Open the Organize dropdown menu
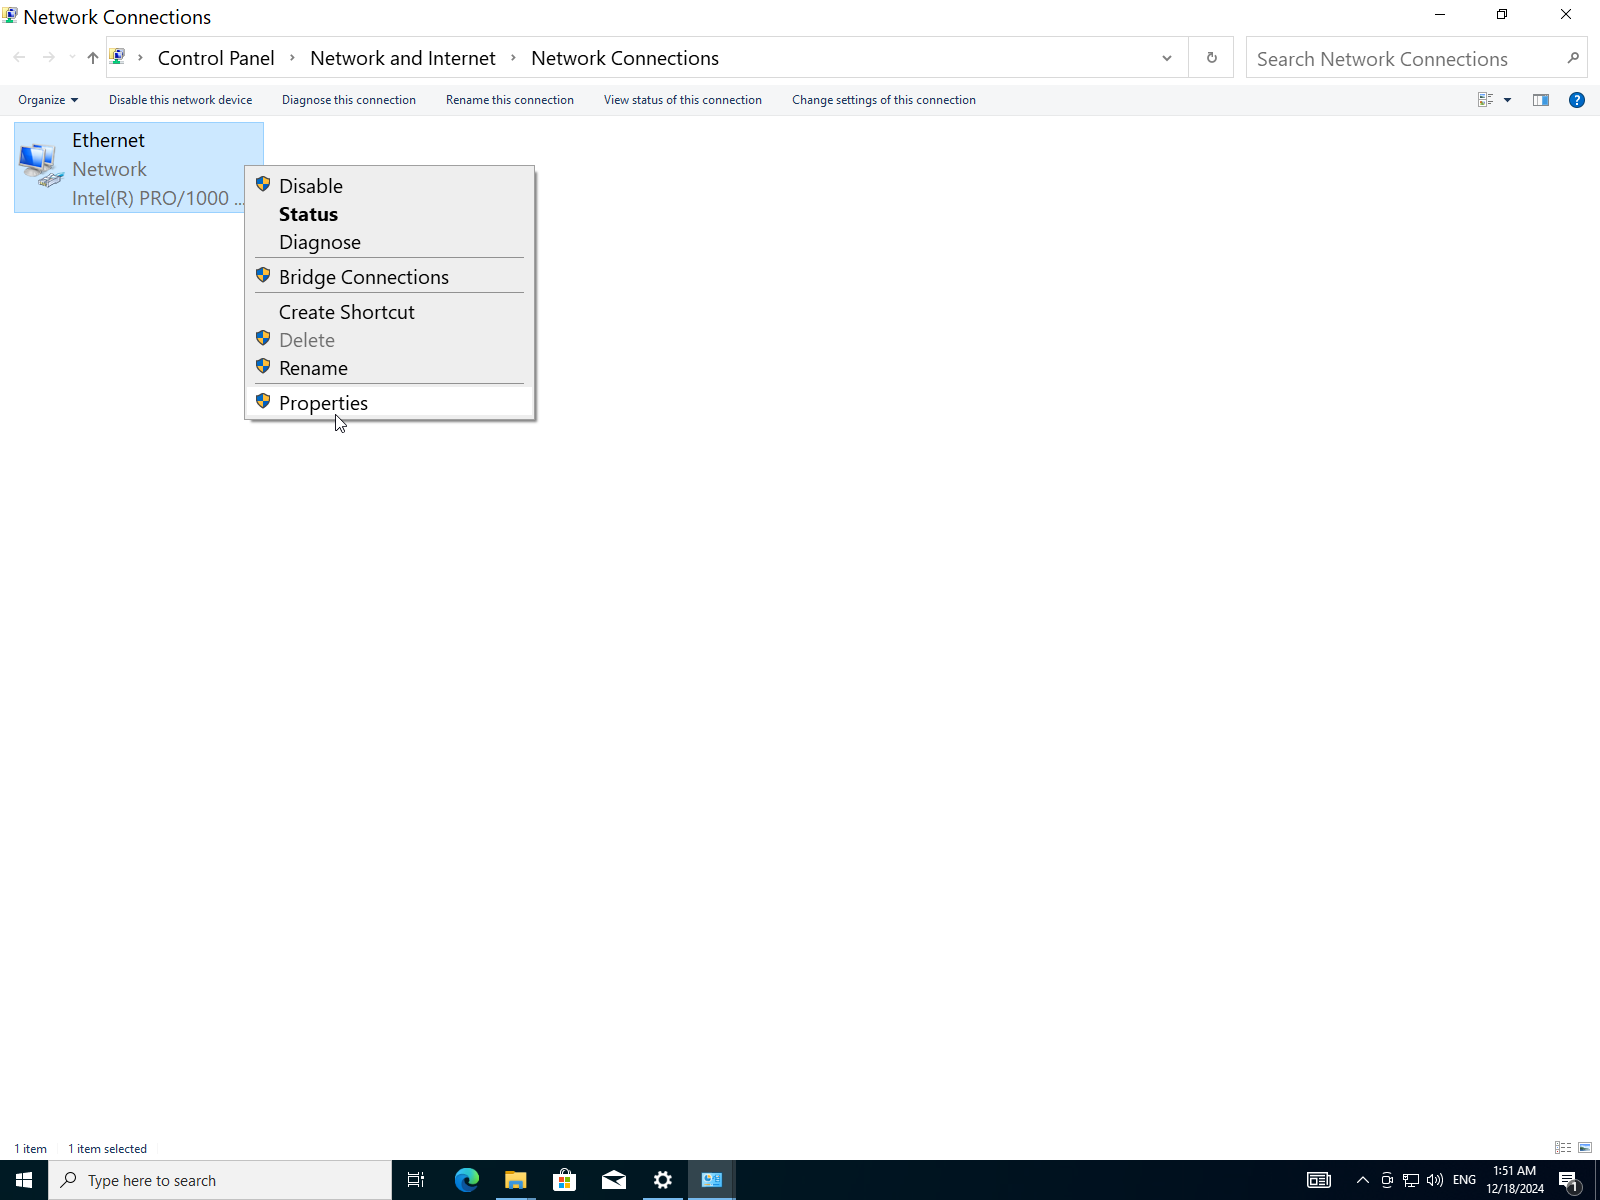This screenshot has height=1200, width=1600. (x=47, y=100)
